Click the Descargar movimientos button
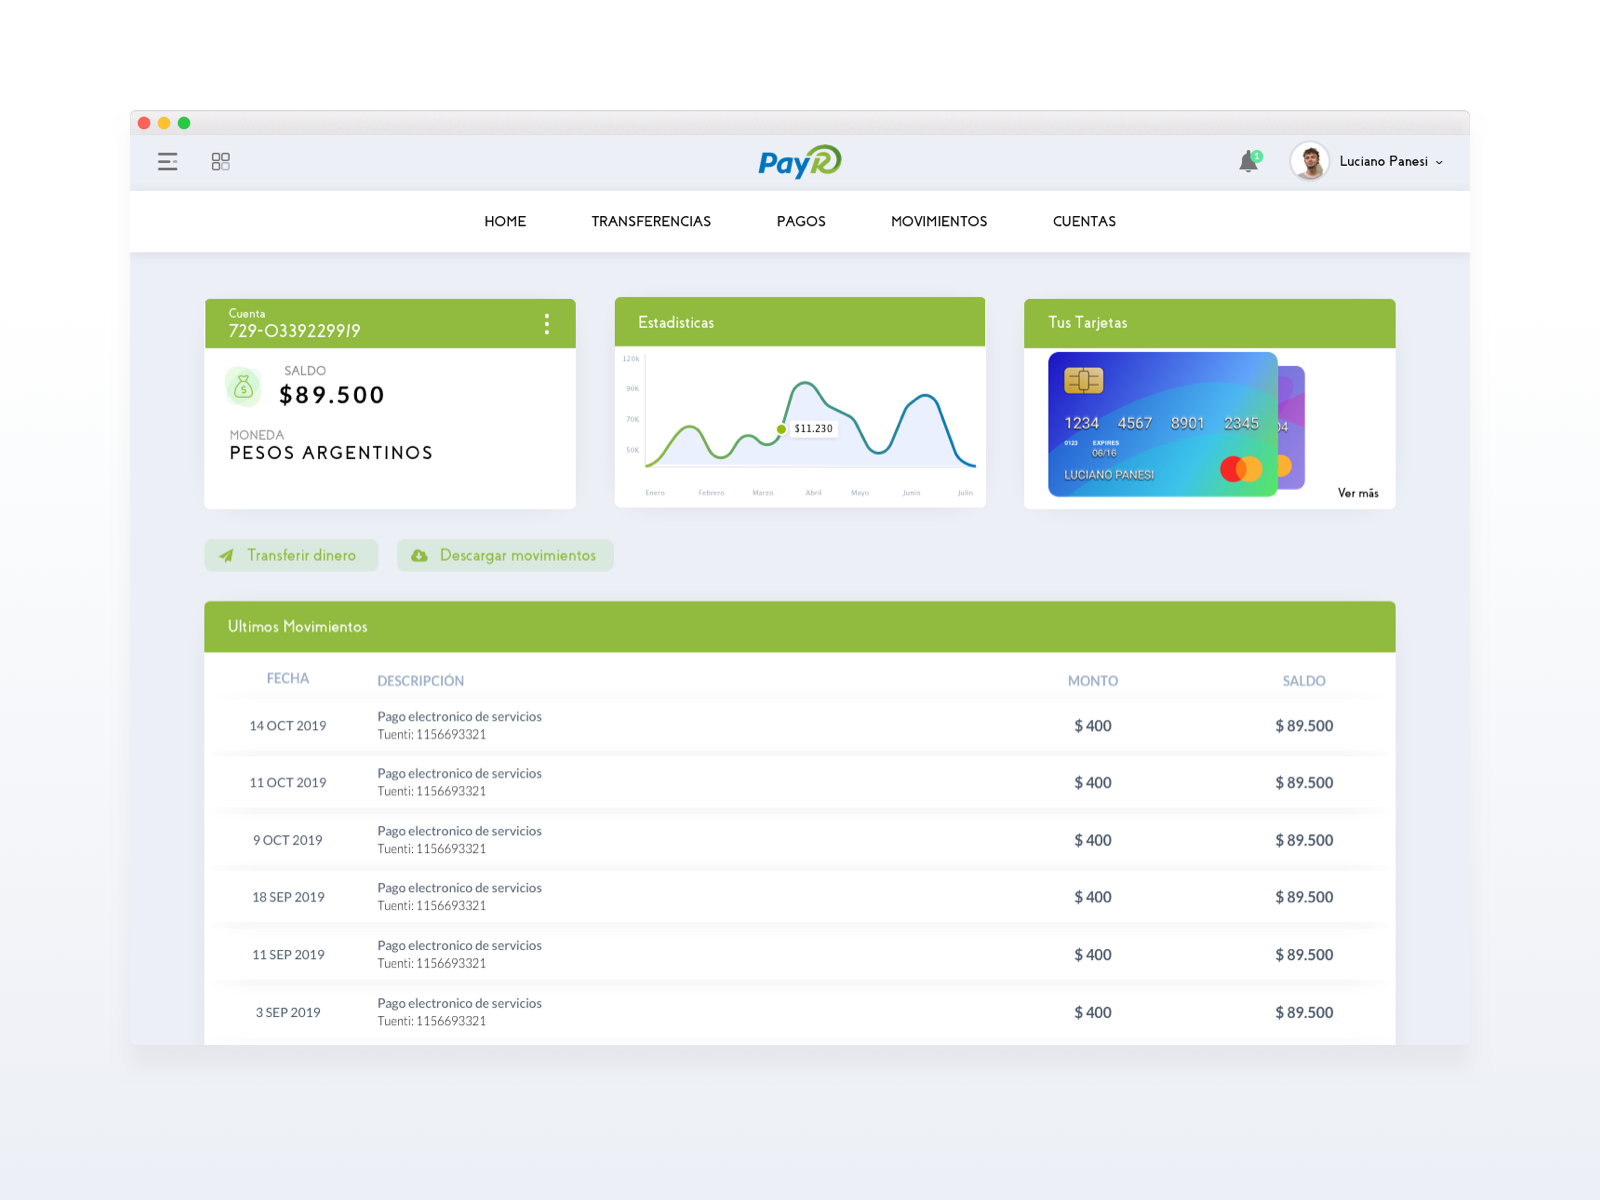Viewport: 1600px width, 1200px height. click(x=505, y=555)
